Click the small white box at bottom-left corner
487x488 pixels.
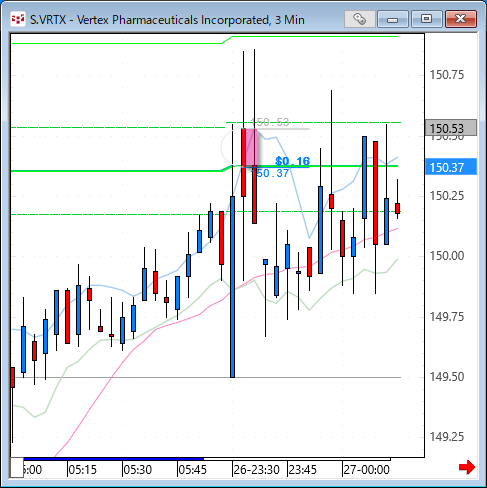17,468
